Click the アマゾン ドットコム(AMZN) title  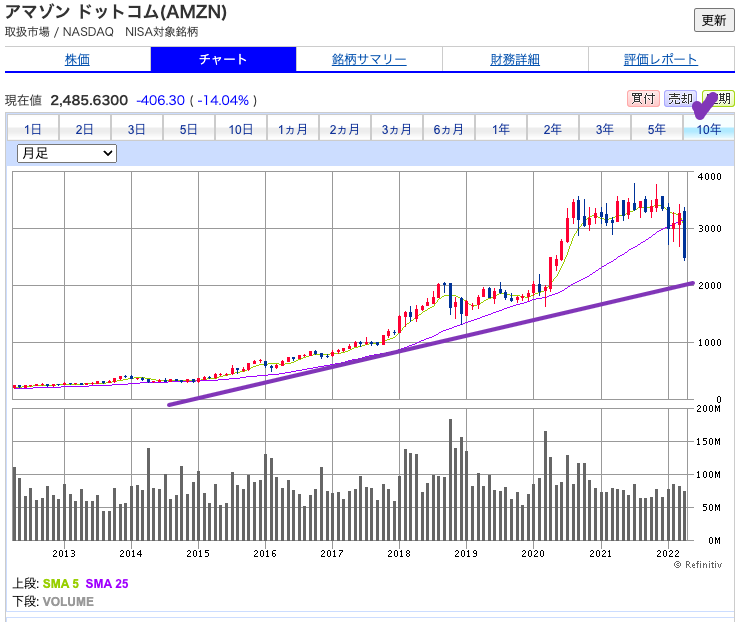(116, 11)
